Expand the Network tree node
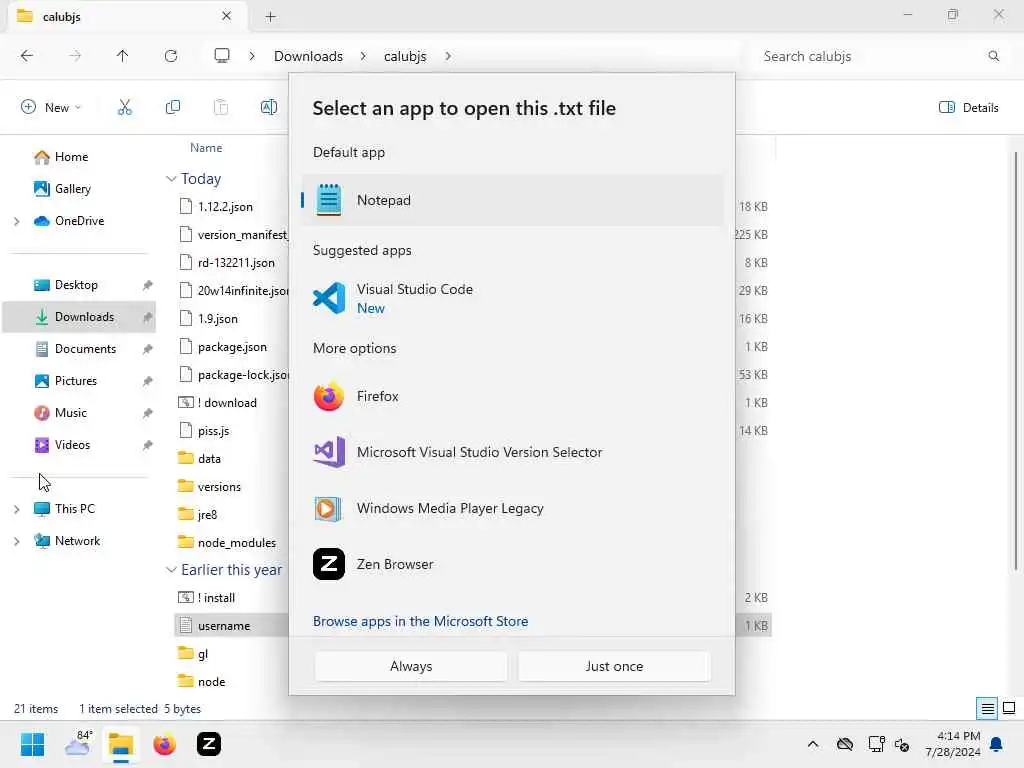The image size is (1024, 768). click(17, 541)
